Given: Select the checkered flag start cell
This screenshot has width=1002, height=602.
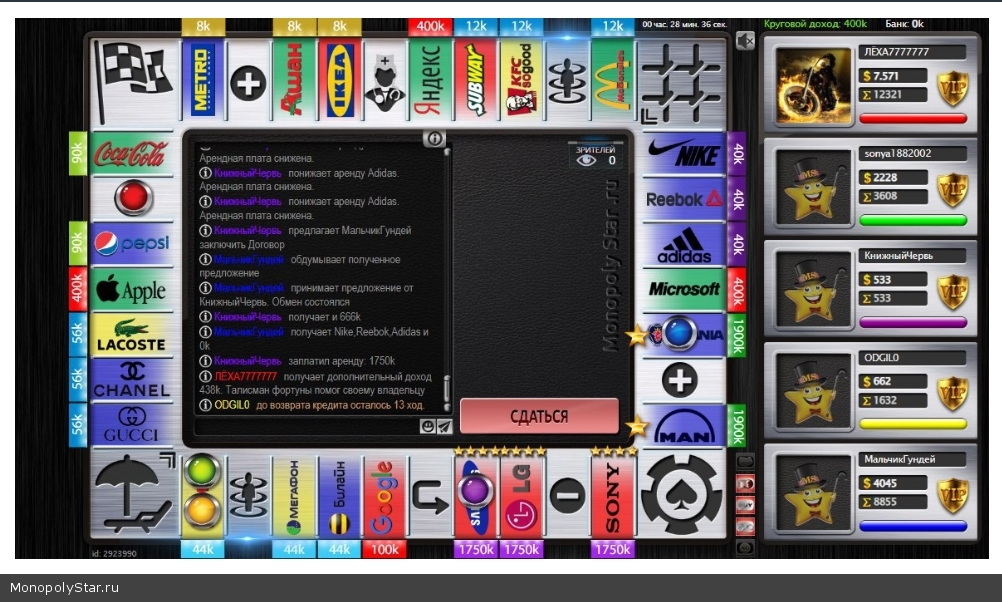Looking at the screenshot, I should point(134,81).
